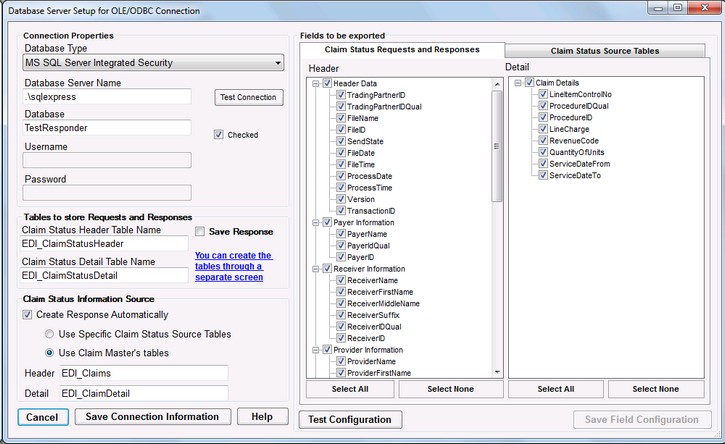The height and width of the screenshot is (444, 725).
Task: Collapse the Header Data tree node
Action: [316, 83]
